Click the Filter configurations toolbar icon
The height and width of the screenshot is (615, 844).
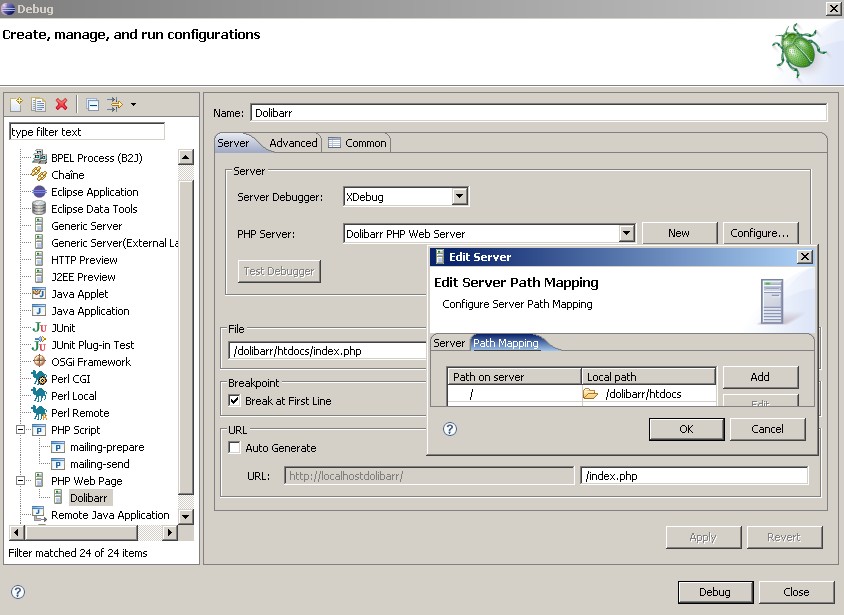pos(116,104)
